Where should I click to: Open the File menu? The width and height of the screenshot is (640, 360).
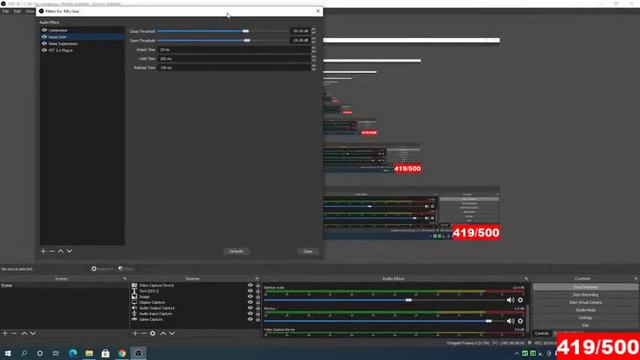click(6, 11)
